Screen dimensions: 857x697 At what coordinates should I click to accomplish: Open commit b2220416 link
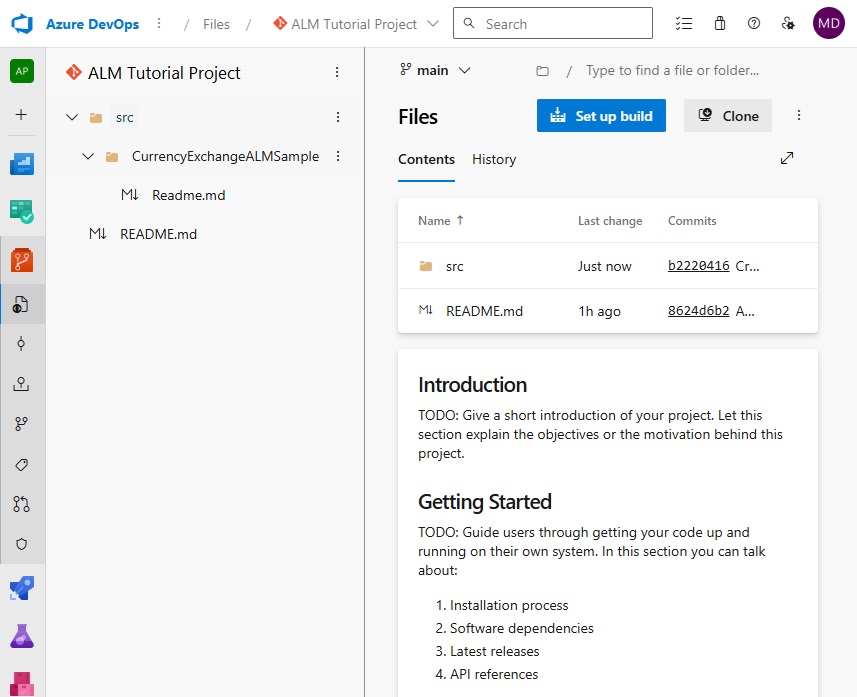pyautogui.click(x=698, y=266)
